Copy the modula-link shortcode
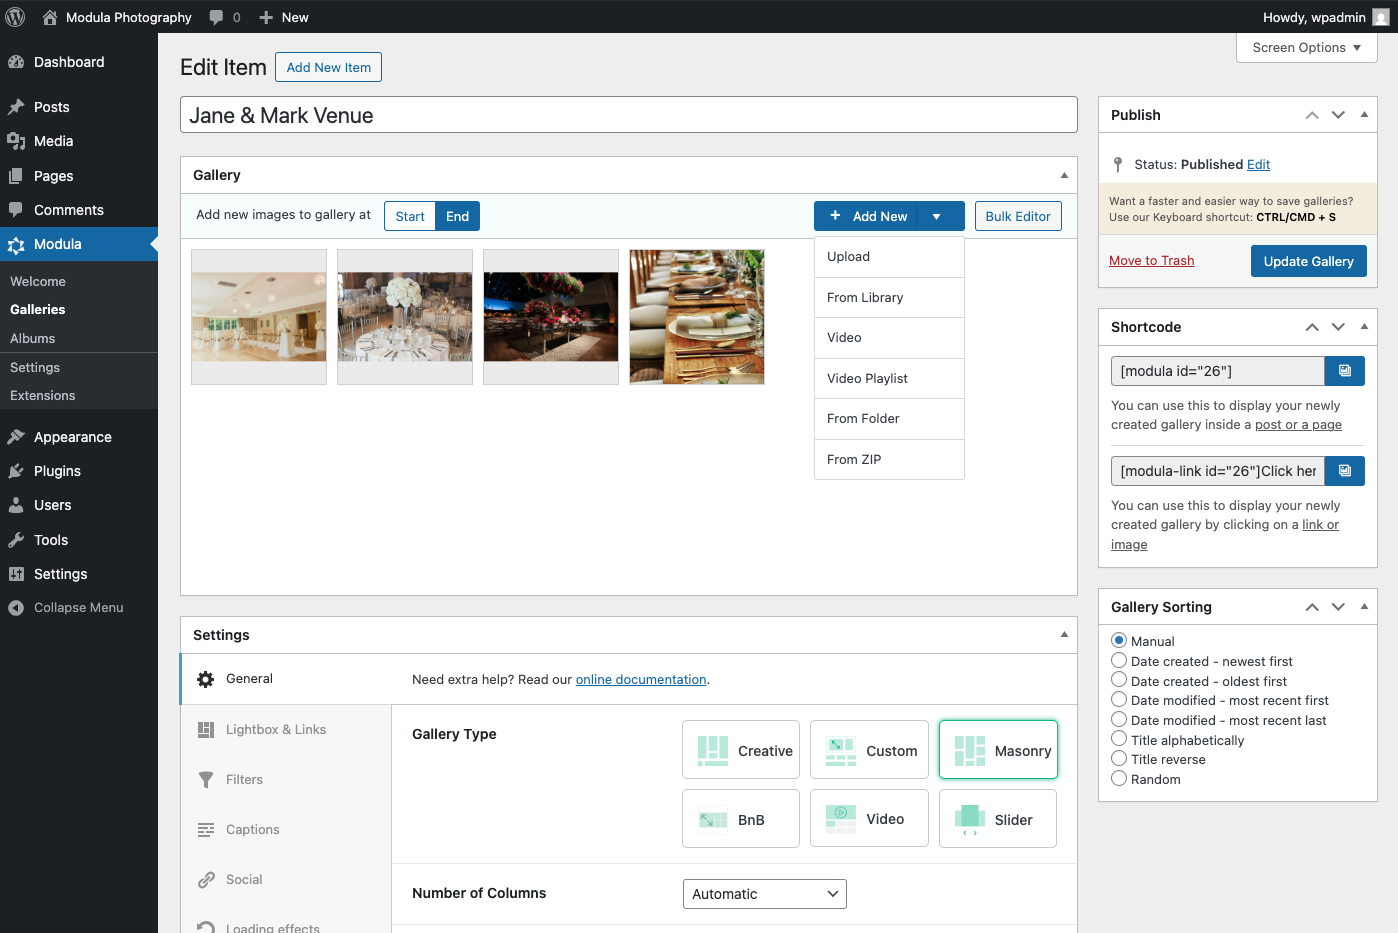Viewport: 1398px width, 933px height. tap(1344, 471)
